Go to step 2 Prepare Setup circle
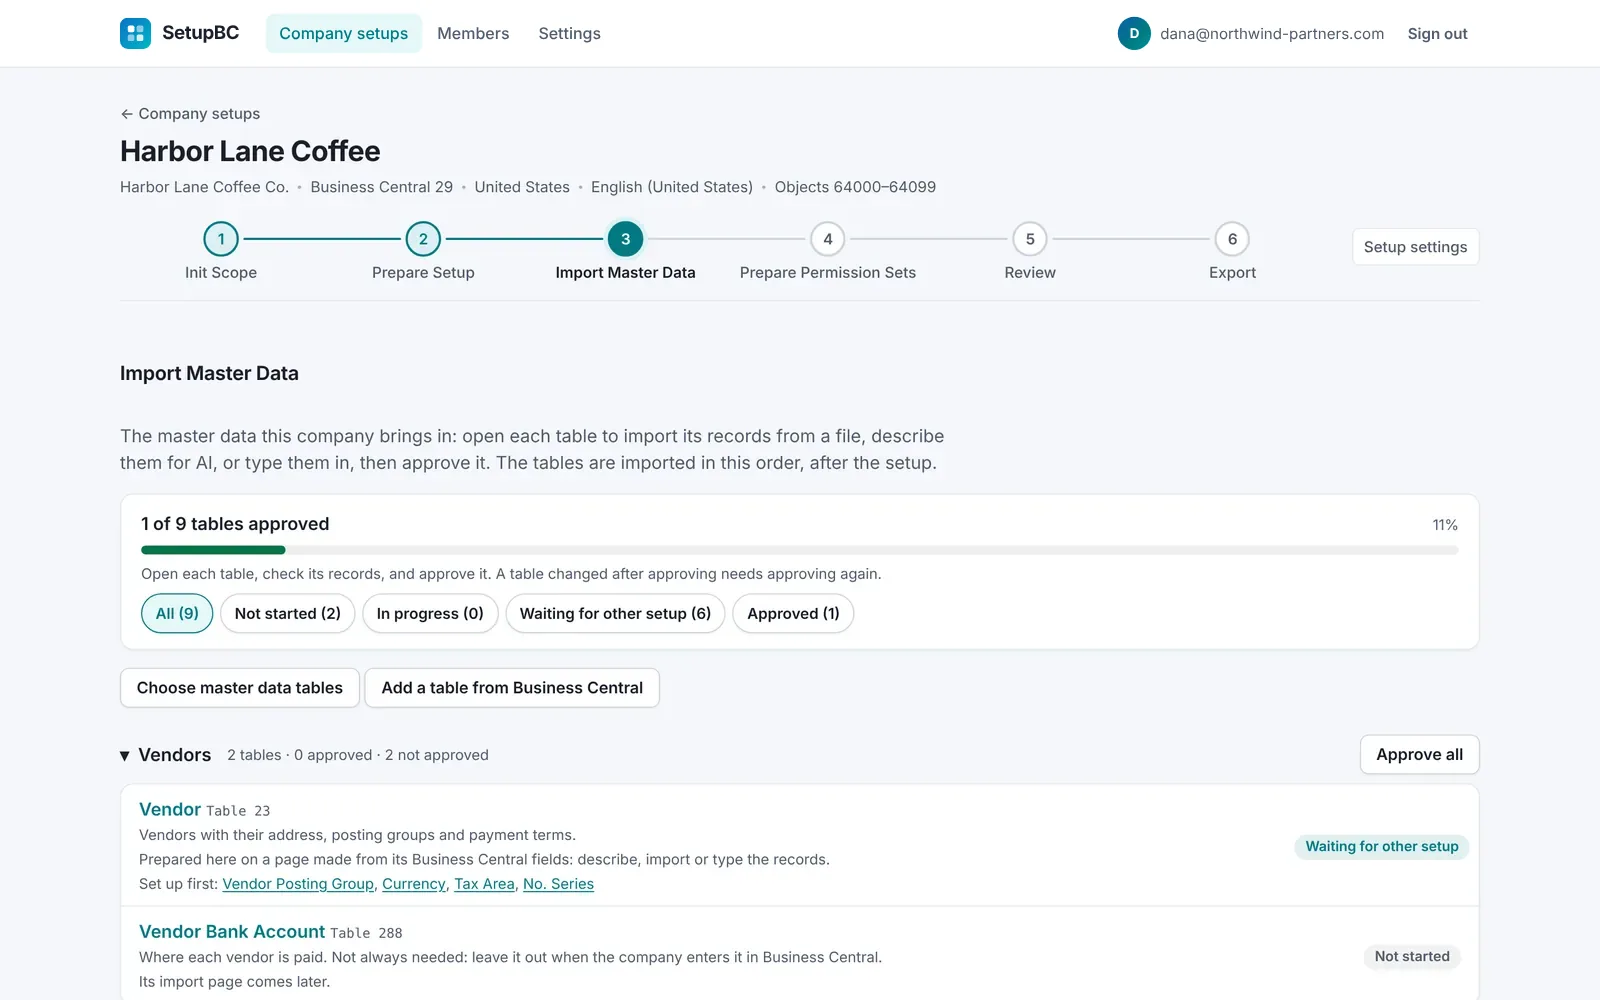1600x1000 pixels. 423,239
